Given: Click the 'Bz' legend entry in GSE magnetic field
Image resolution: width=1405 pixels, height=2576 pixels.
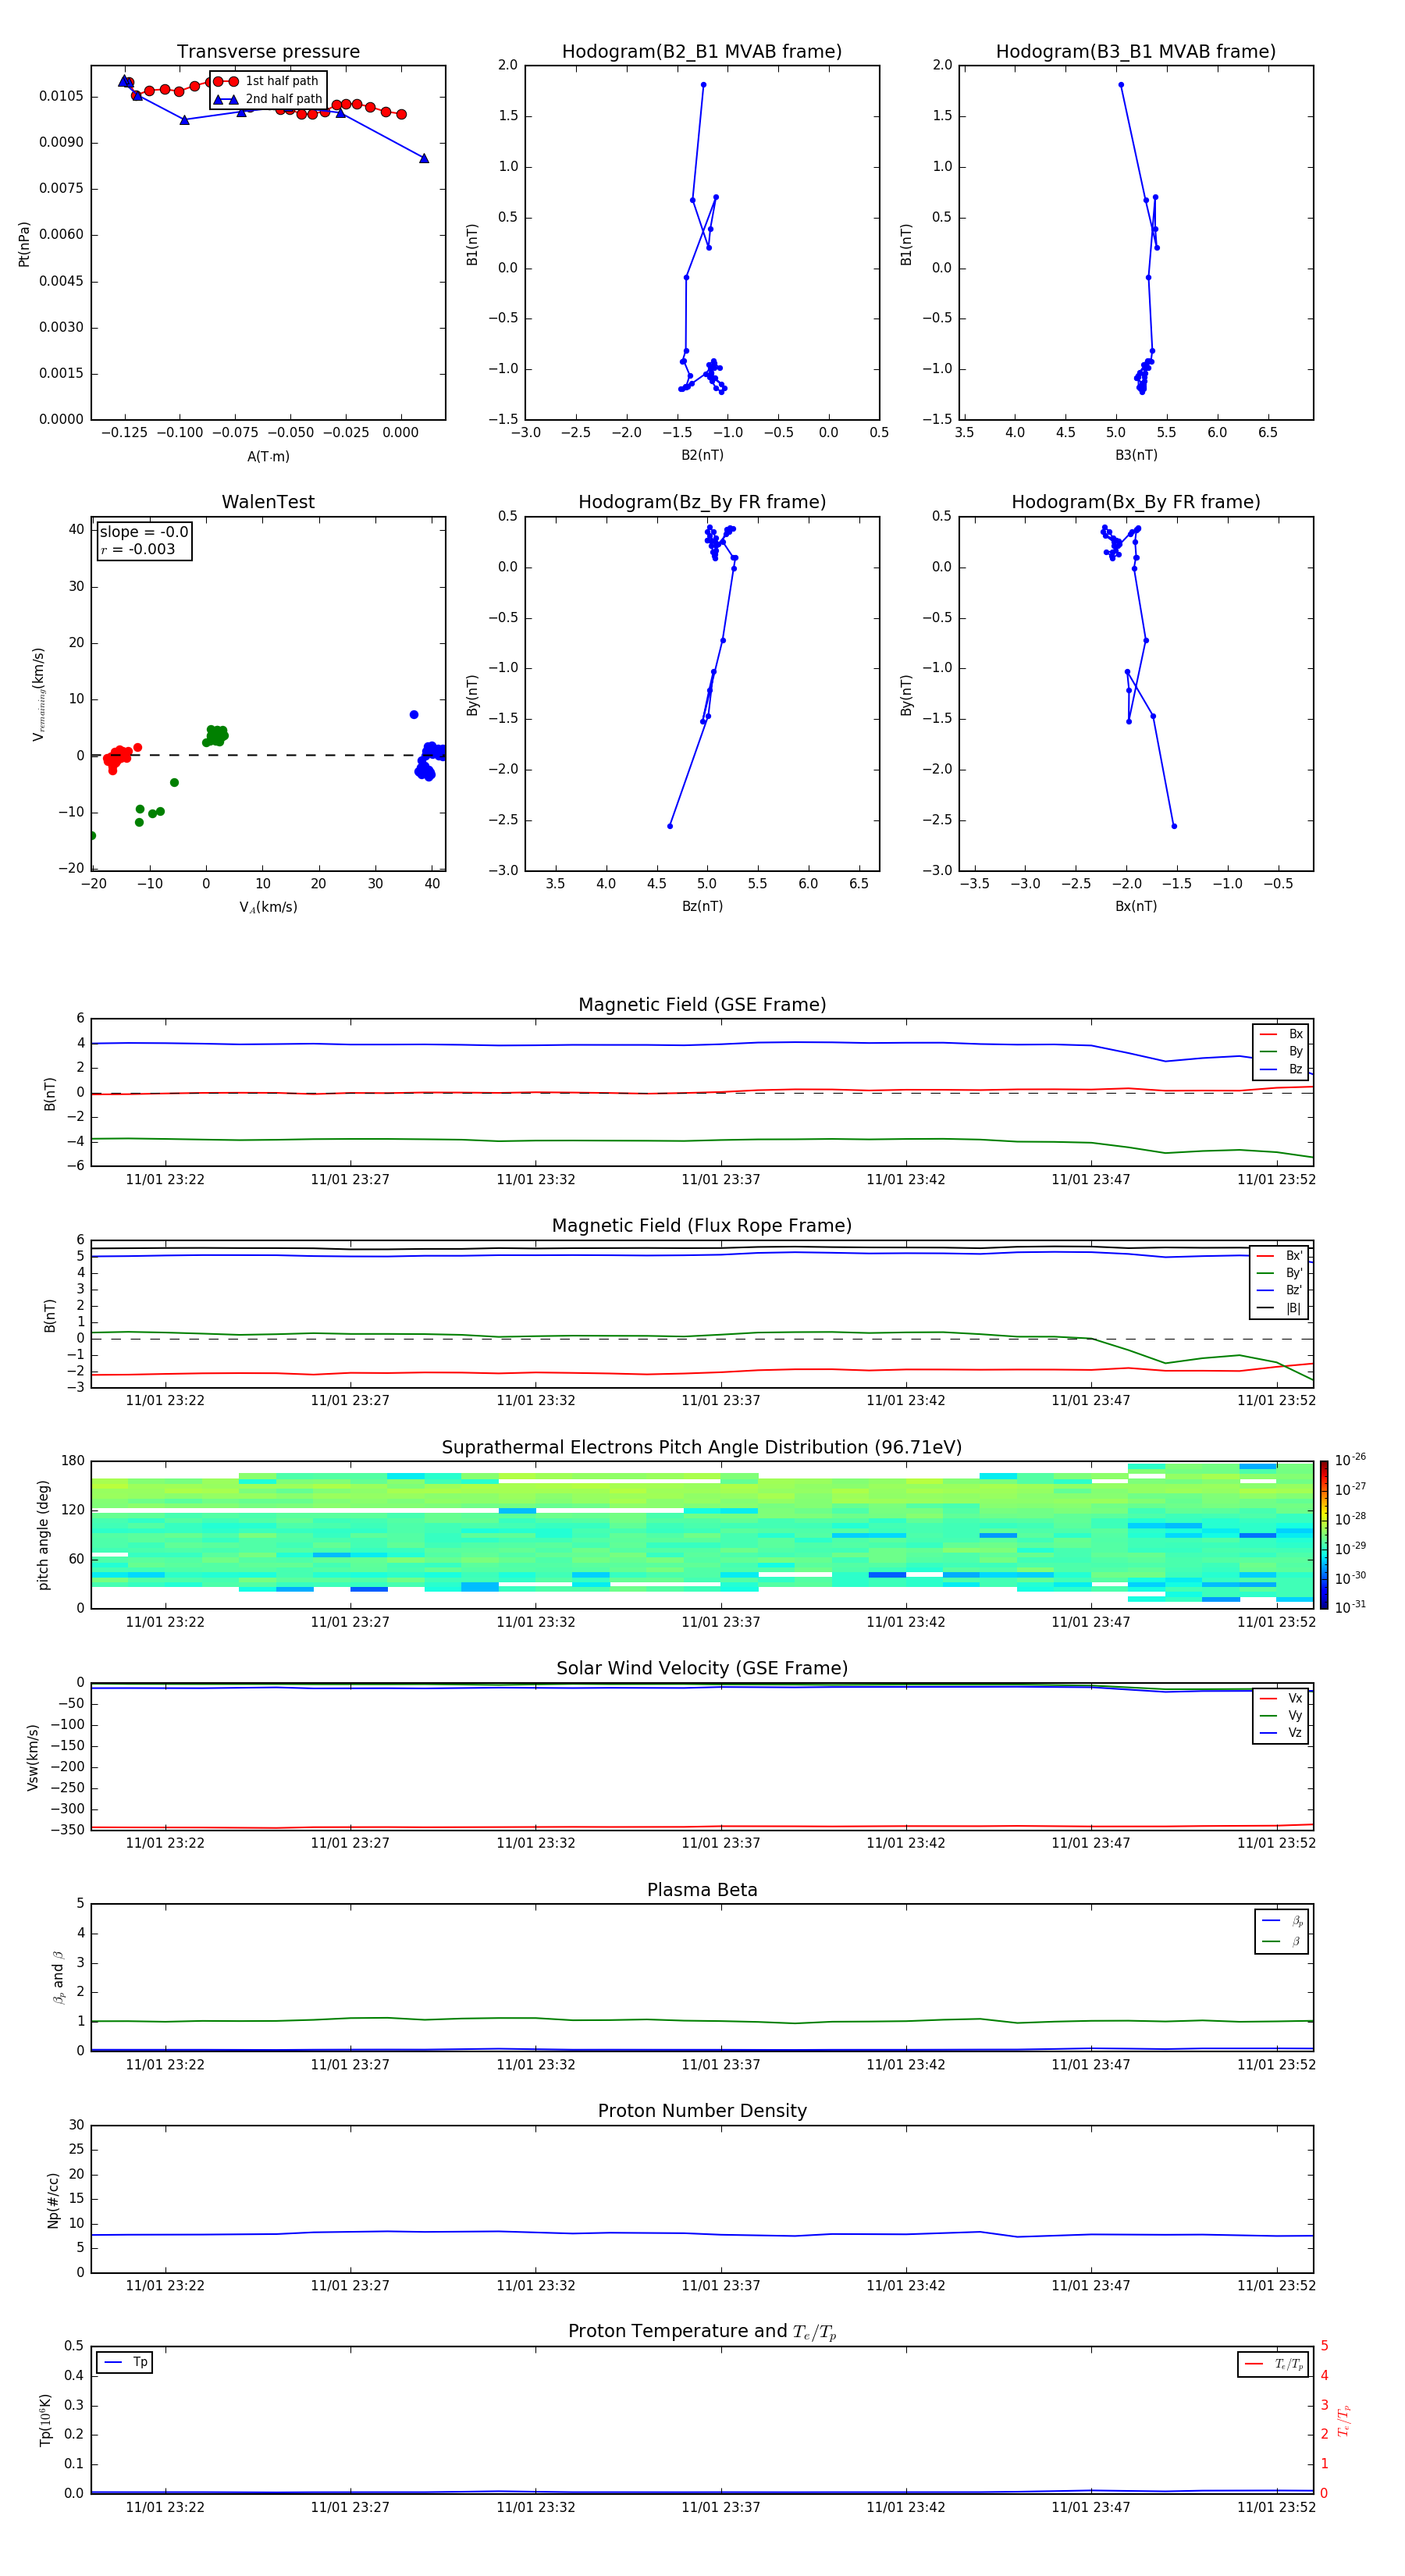Looking at the screenshot, I should coord(1281,1069).
